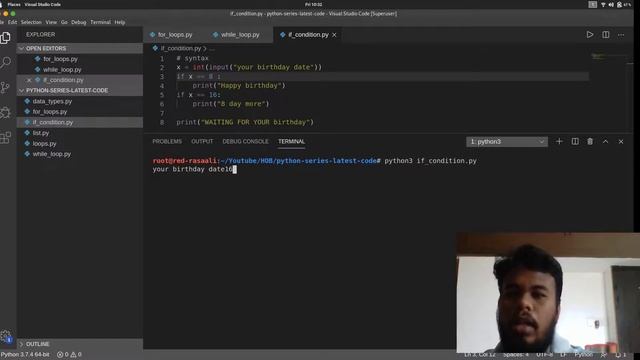Click the 'Happy birthday' print line
This screenshot has height=360, width=640.
(x=239, y=86)
